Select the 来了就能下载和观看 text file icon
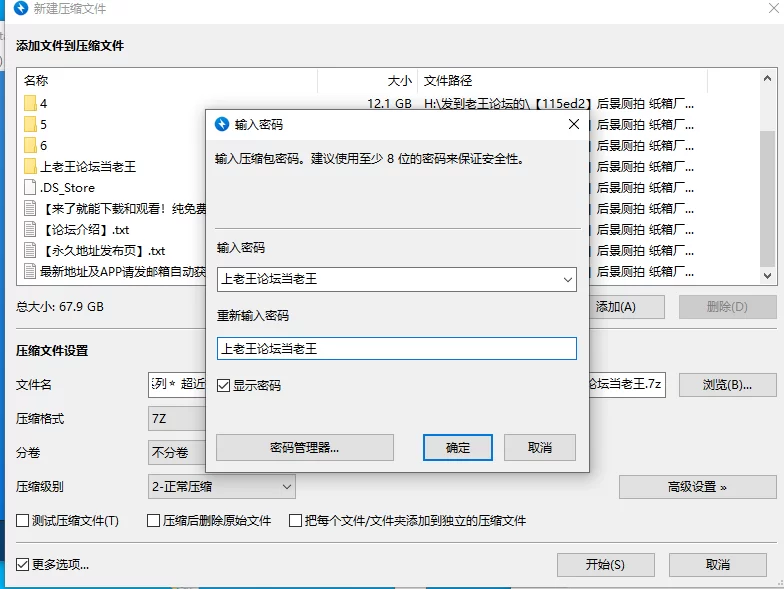The width and height of the screenshot is (784, 589). (30, 208)
